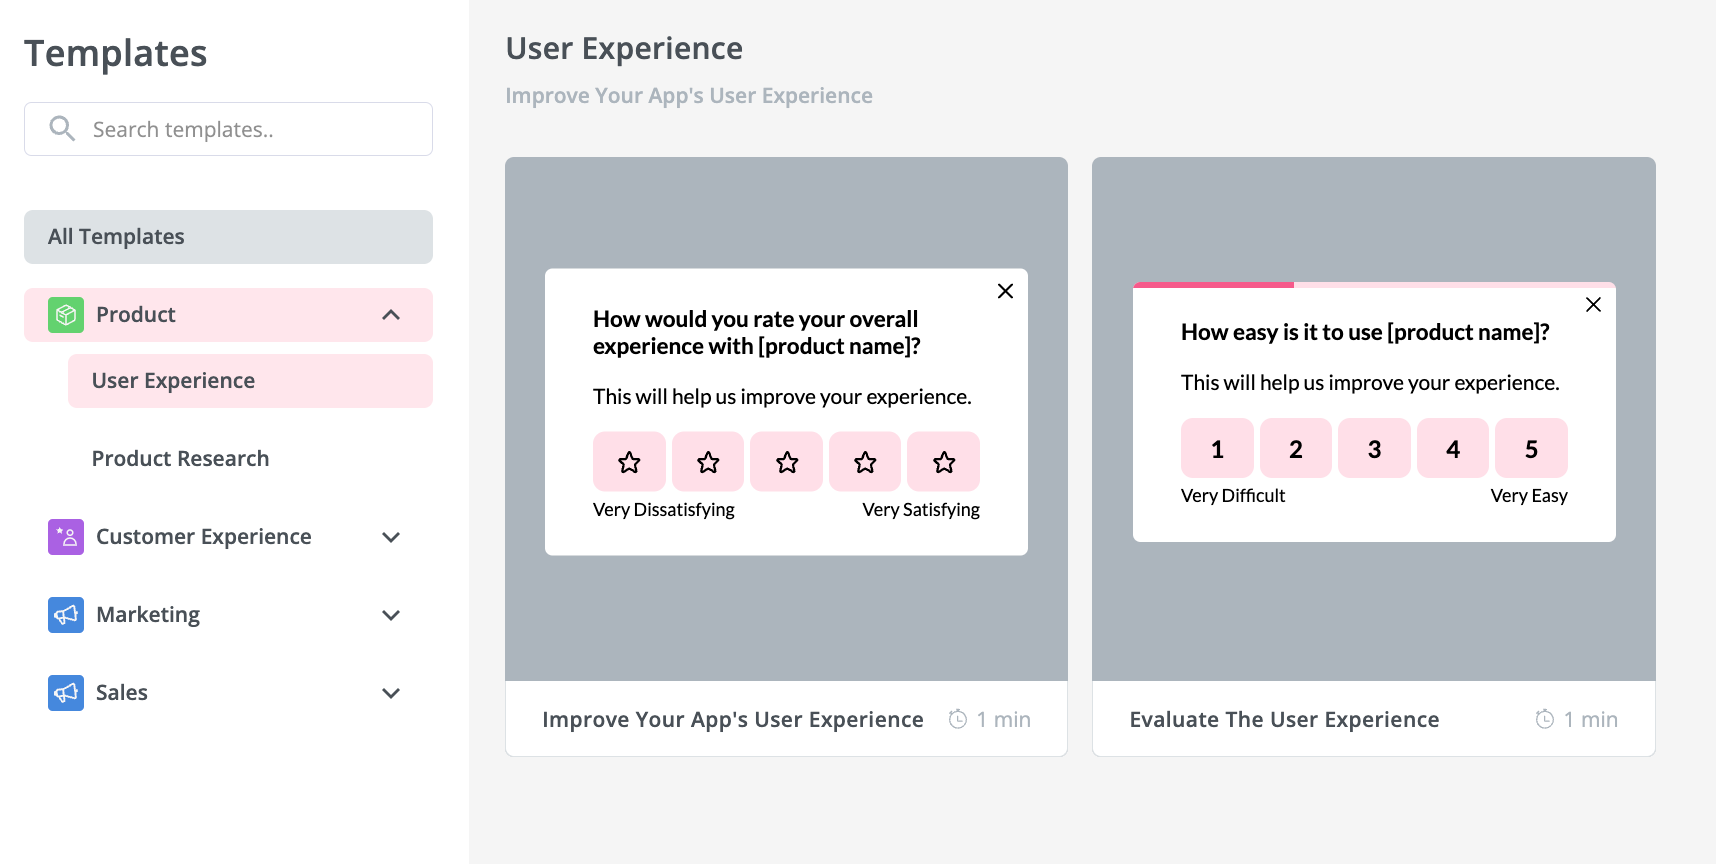
Task: Click the purple Customer Experience icon
Action: (x=66, y=537)
